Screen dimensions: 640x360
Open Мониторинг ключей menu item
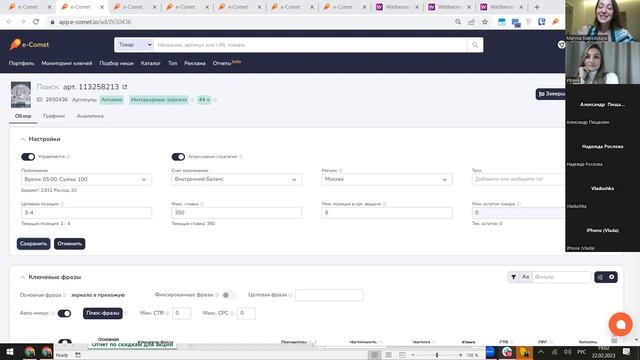tap(67, 63)
